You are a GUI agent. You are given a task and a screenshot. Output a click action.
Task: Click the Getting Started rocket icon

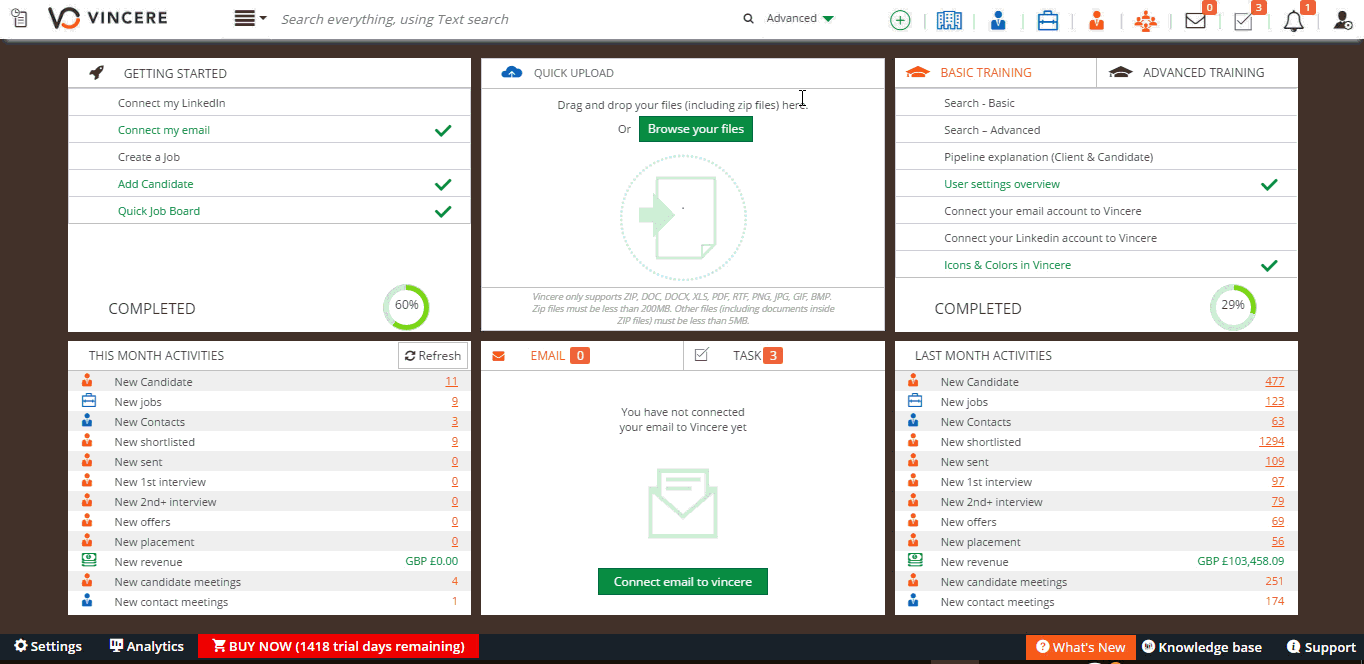tap(97, 72)
